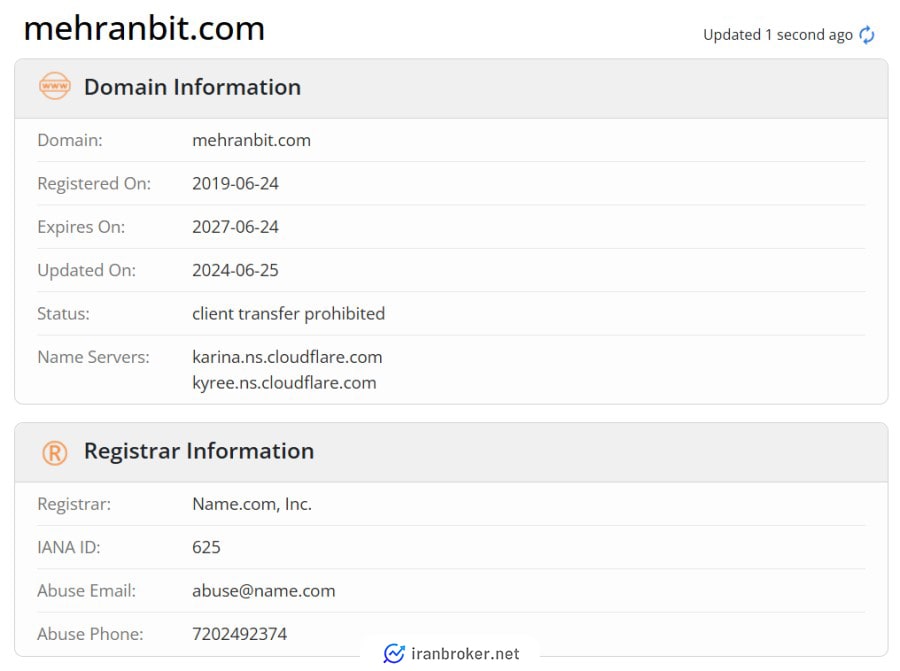This screenshot has height=671, width=900.
Task: Click the iranbroker.net logo icon
Action: click(x=394, y=653)
